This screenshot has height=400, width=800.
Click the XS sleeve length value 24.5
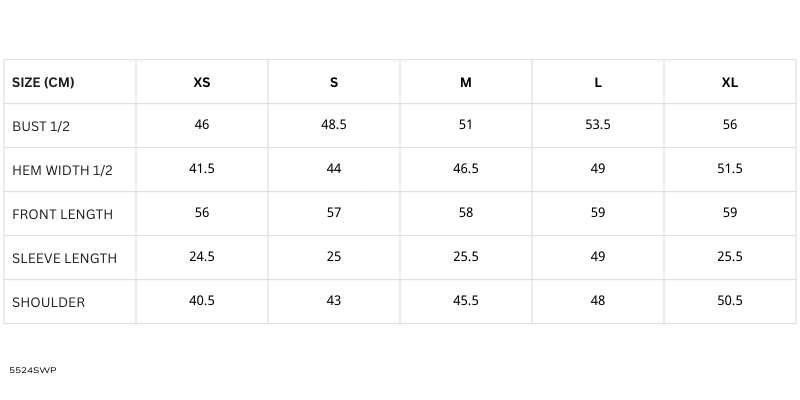pyautogui.click(x=202, y=257)
